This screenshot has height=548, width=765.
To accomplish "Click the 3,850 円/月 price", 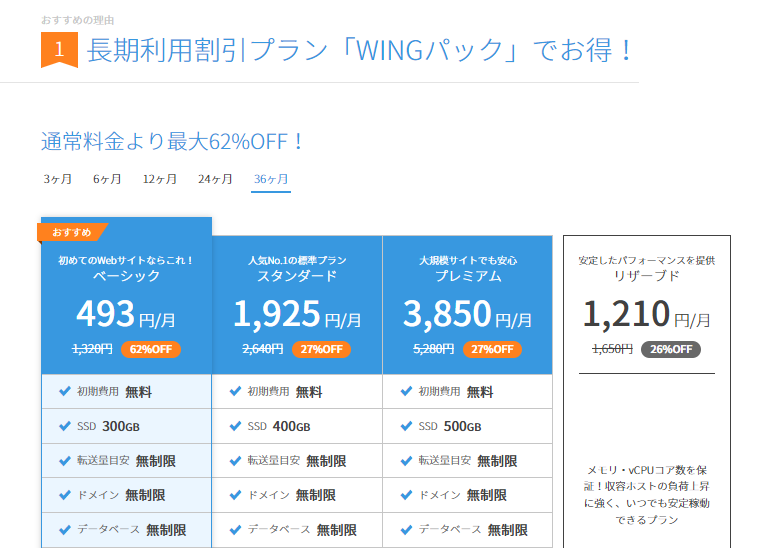I will 467,313.
